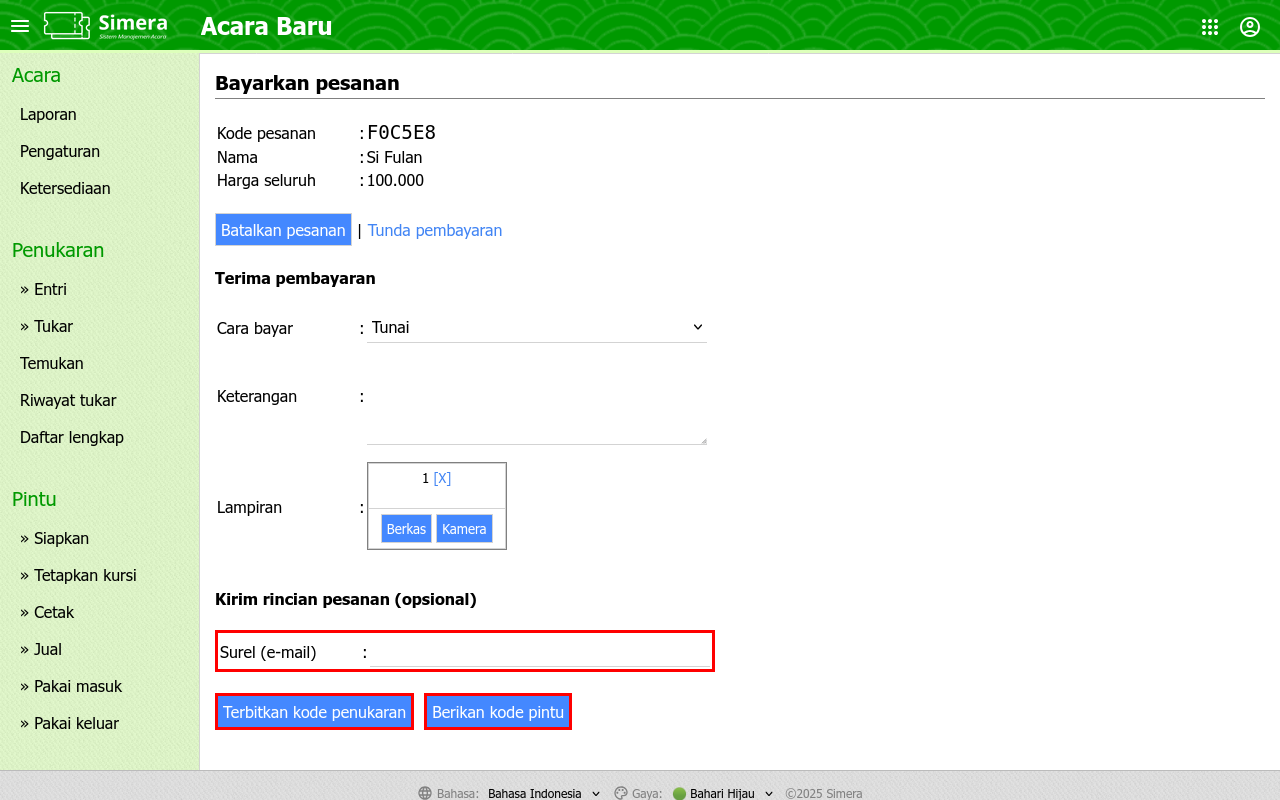The width and height of the screenshot is (1280, 800).
Task: Open the Bahasa Indonesia language dropdown
Action: (544, 793)
